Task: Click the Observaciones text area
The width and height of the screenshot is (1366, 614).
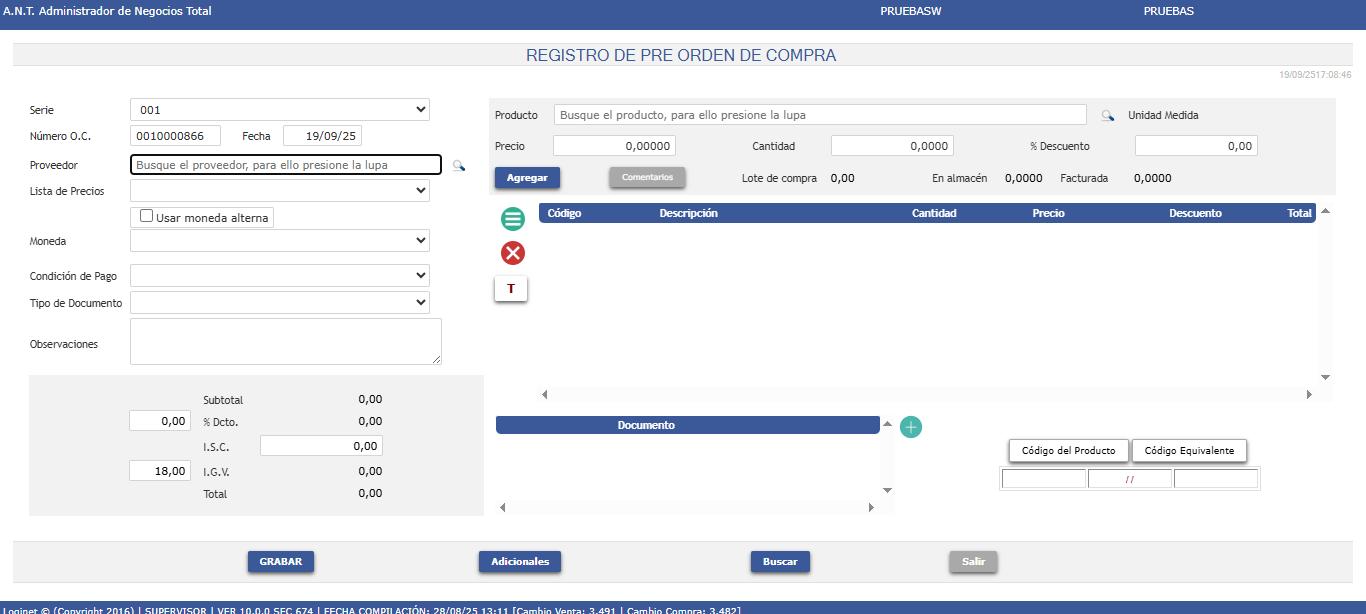Action: pos(286,342)
